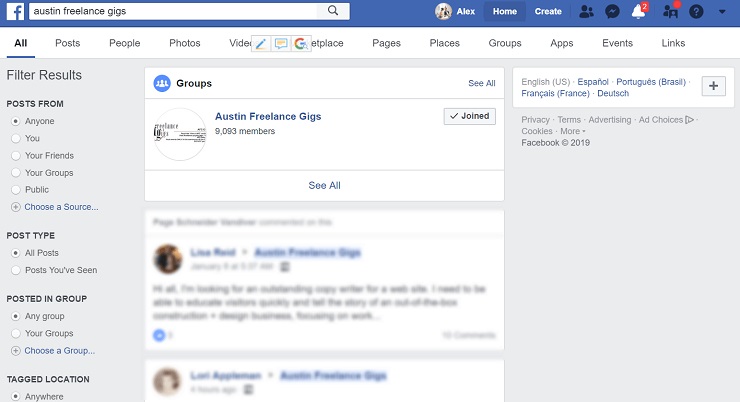Open the account dropdown arrow

click(x=722, y=11)
